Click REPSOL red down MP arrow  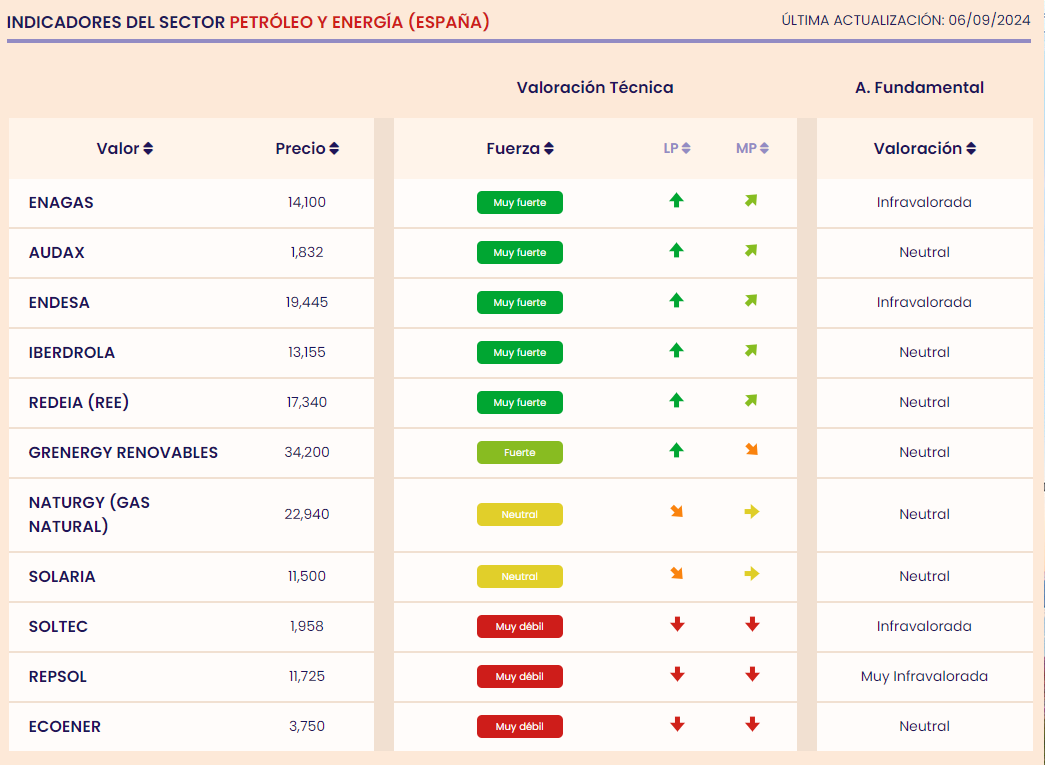click(752, 674)
